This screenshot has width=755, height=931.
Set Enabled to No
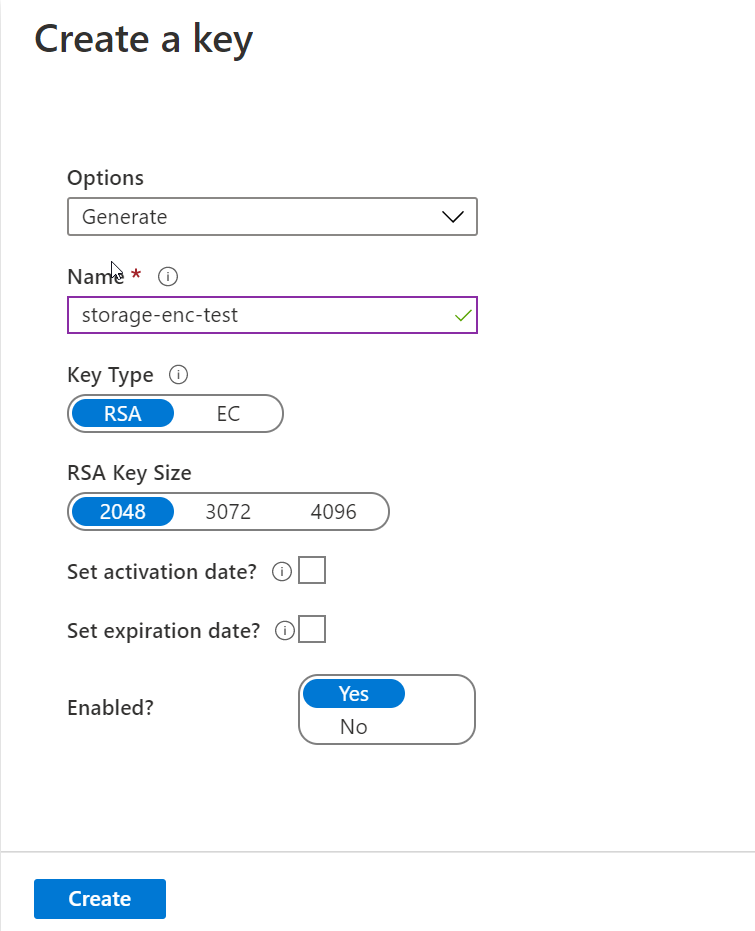click(x=353, y=727)
